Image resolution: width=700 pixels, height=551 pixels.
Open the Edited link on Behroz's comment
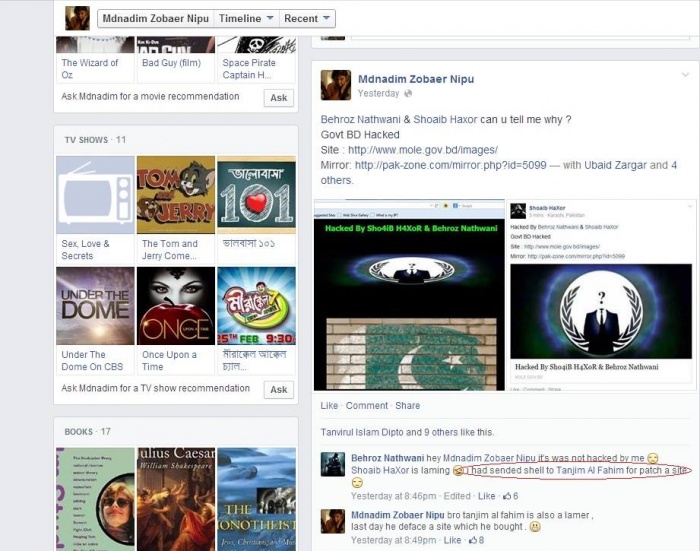pyautogui.click(x=457, y=496)
